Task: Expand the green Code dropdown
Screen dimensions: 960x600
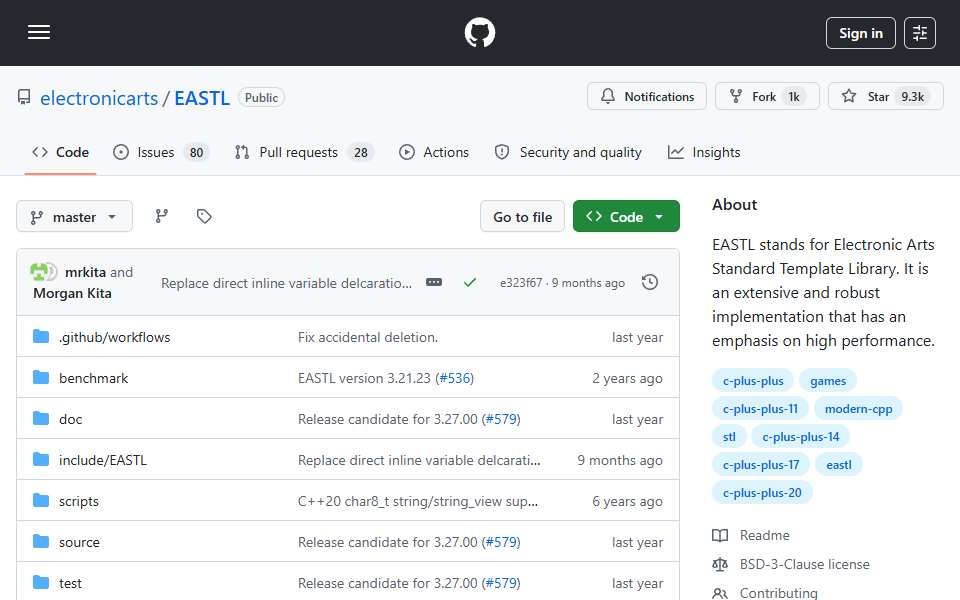Action: pyautogui.click(x=626, y=217)
